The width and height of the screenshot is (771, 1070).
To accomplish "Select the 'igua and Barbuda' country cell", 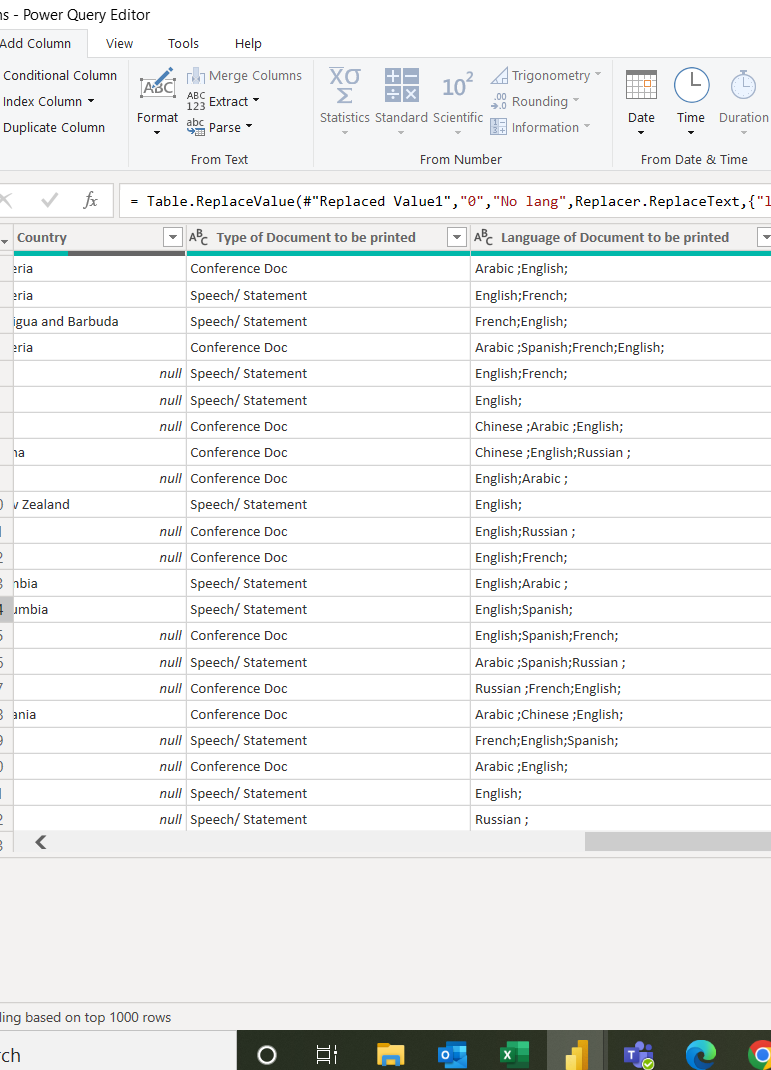I will tap(100, 321).
